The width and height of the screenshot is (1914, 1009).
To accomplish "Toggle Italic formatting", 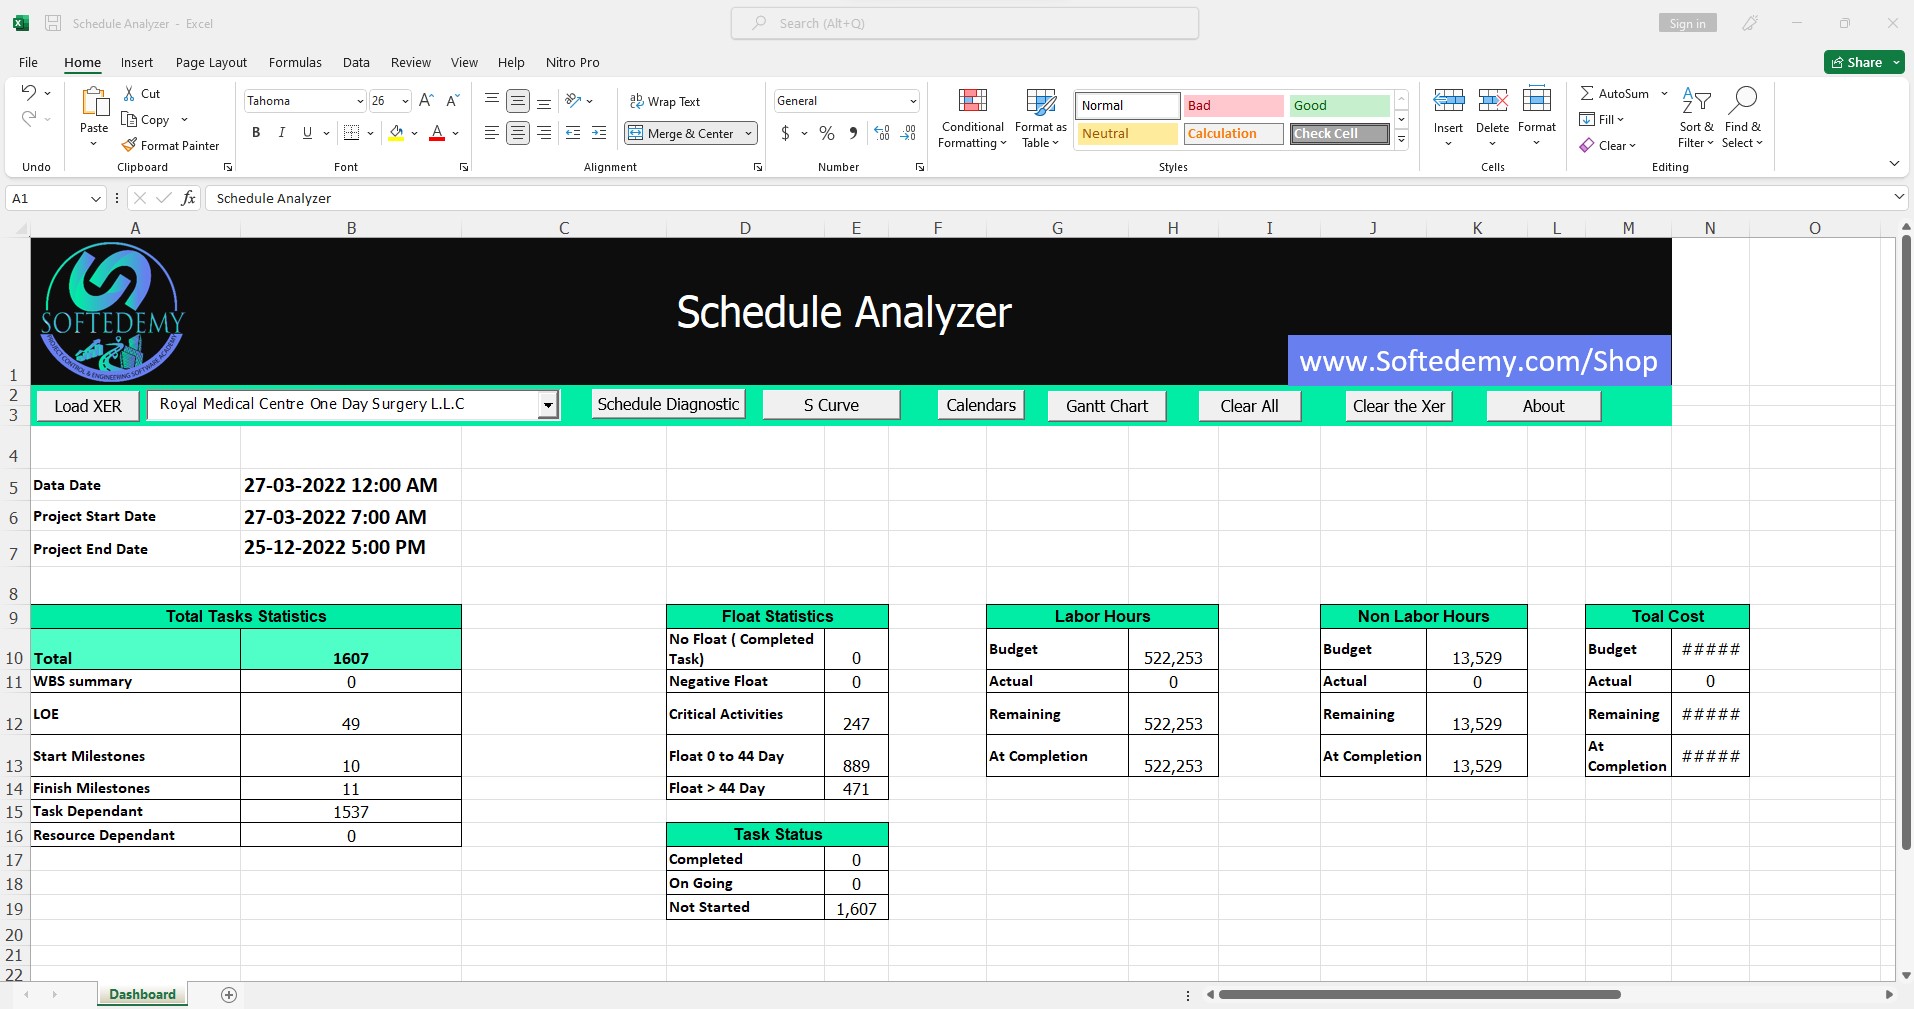I will point(282,133).
